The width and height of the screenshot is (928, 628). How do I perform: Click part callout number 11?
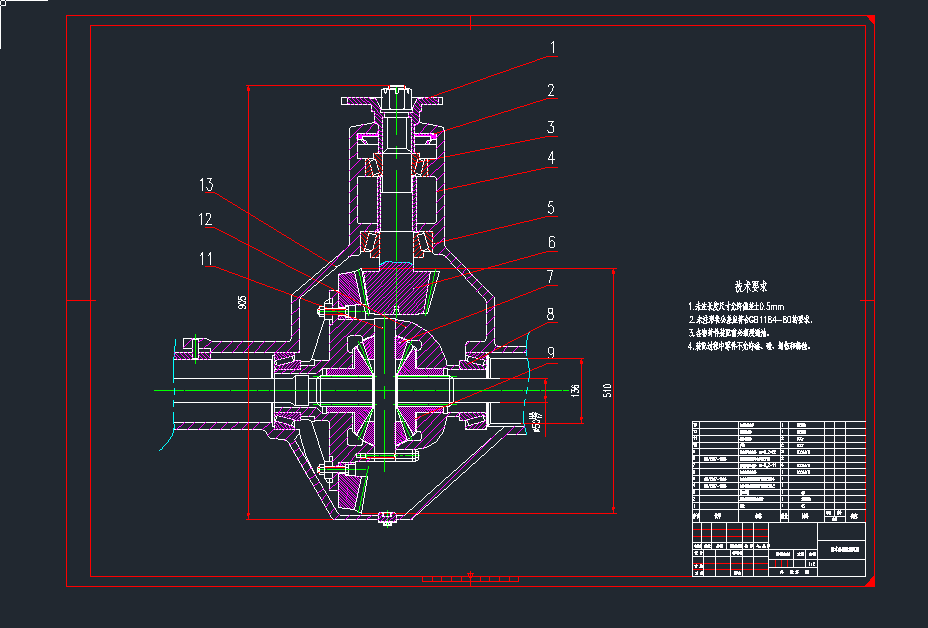tap(206, 259)
